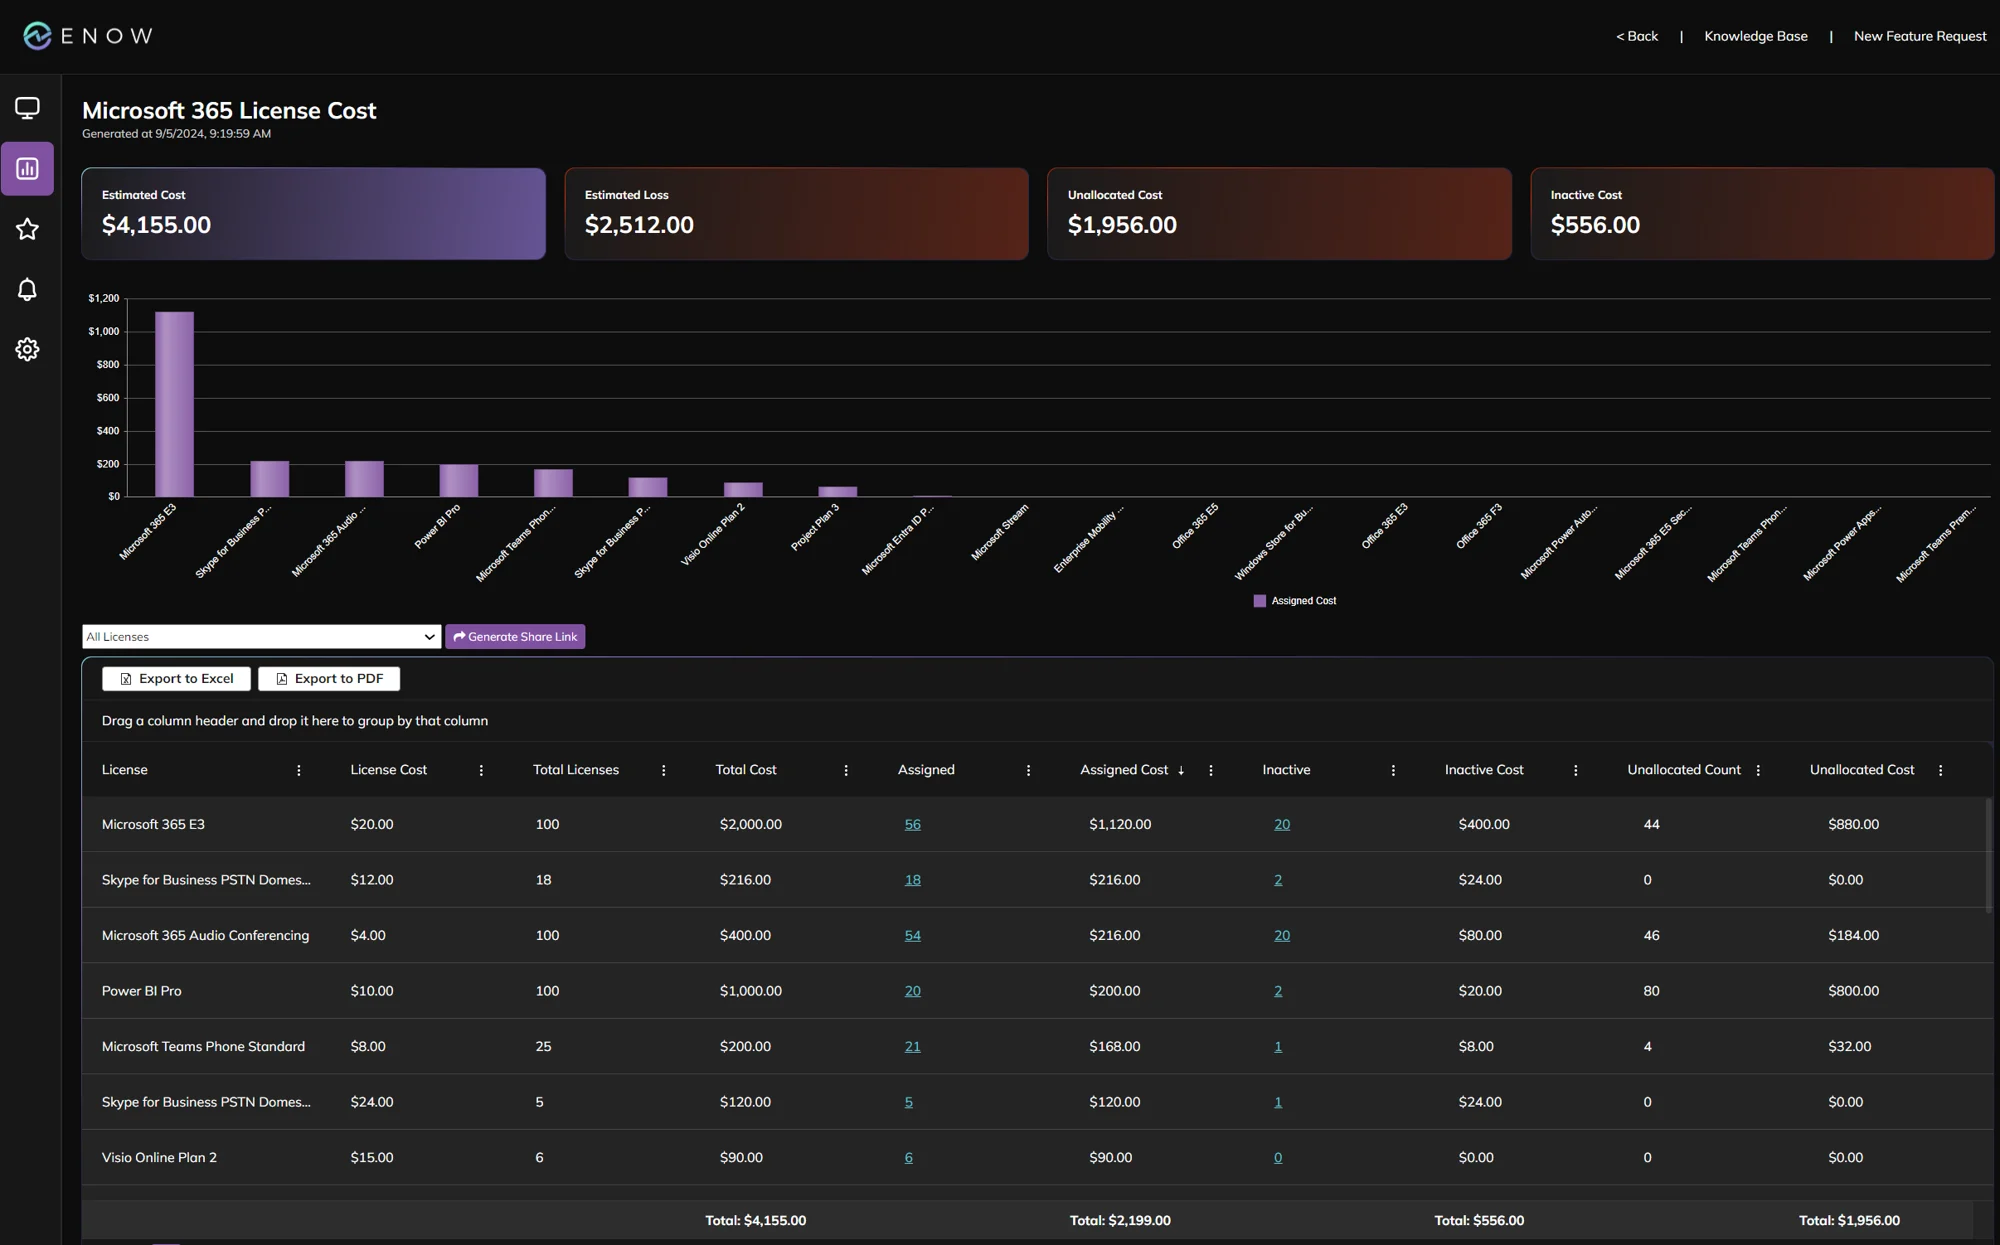Click the Total: $4,155.00 footer value
This screenshot has width=2000, height=1245.
tap(756, 1220)
